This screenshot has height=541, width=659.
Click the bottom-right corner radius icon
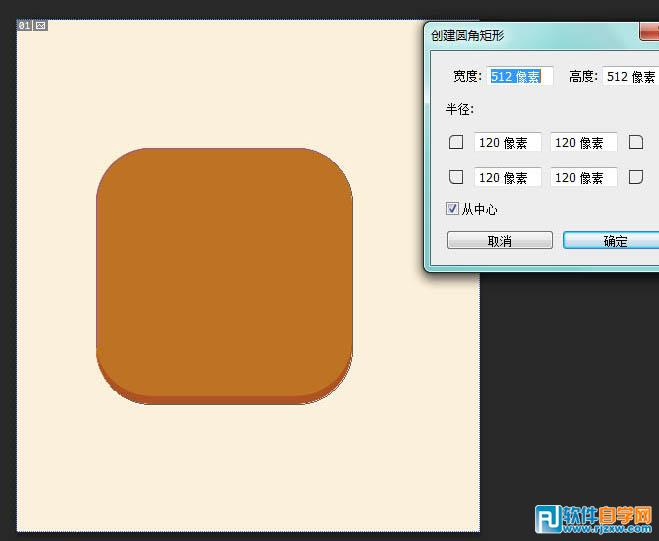635,178
